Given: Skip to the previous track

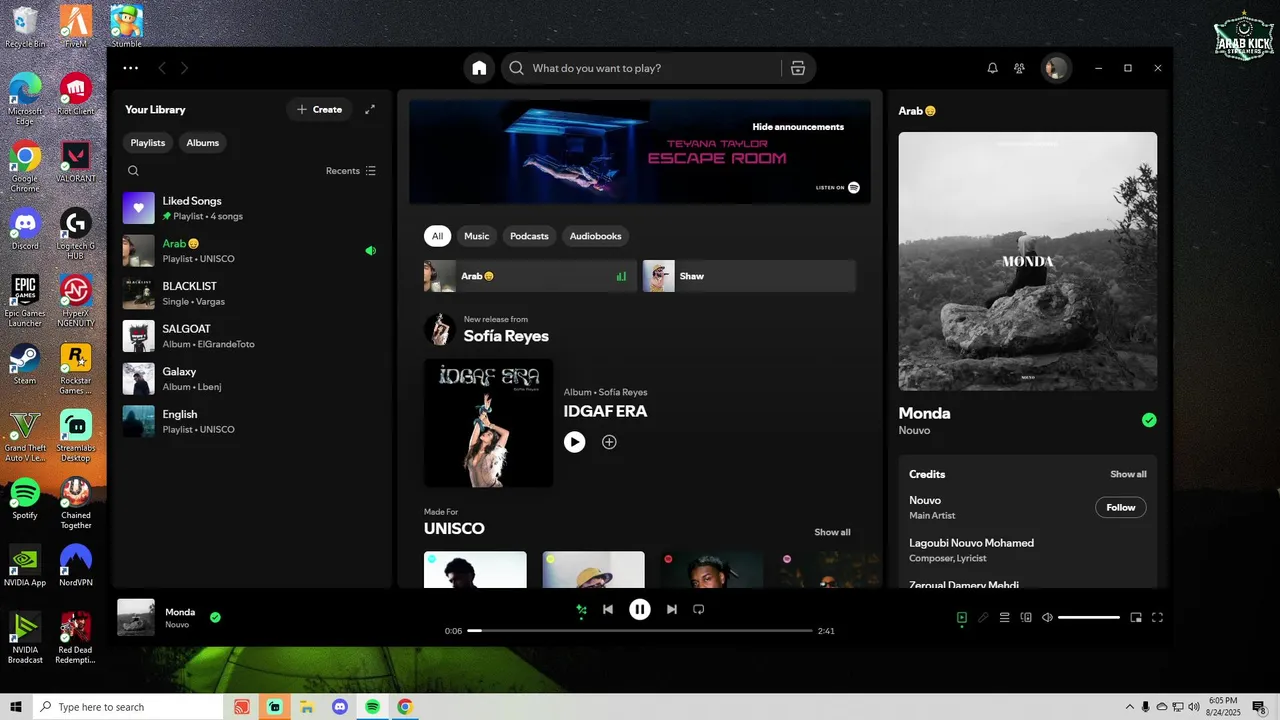Looking at the screenshot, I should click(607, 609).
